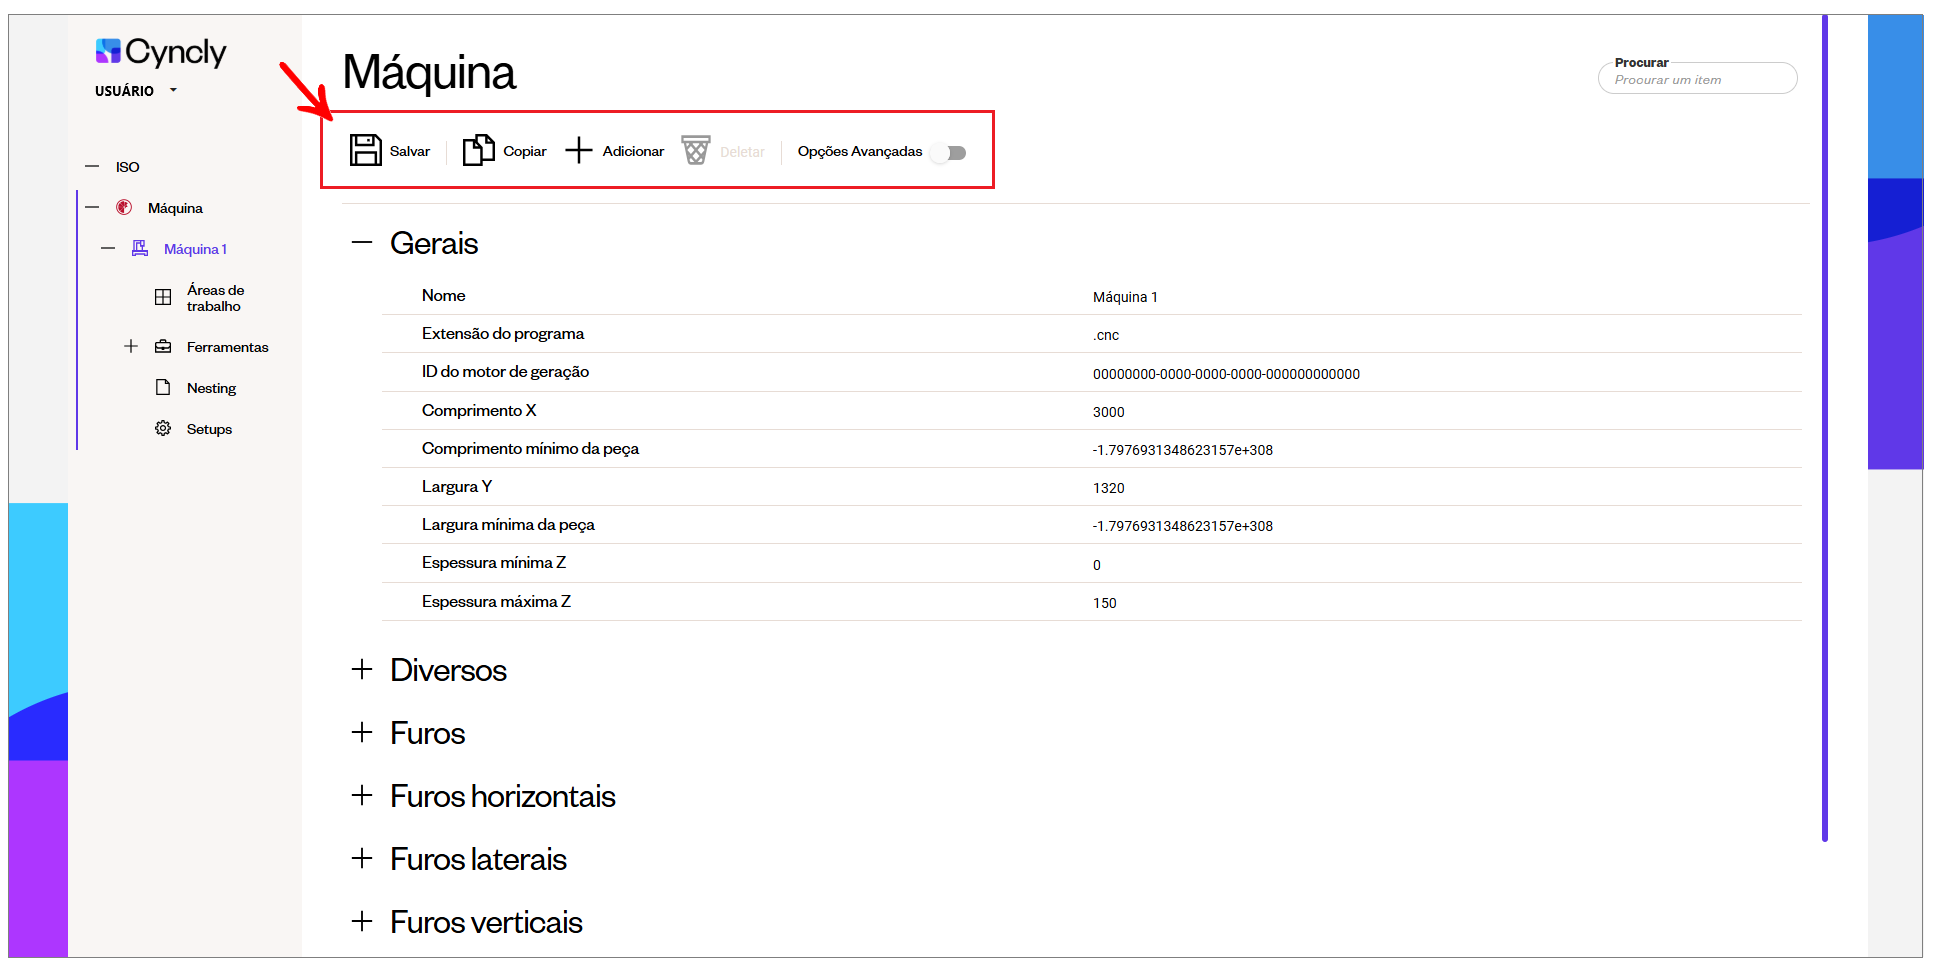Expand the Furos laterais section
Image resolution: width=1933 pixels, height=968 pixels.
click(x=362, y=858)
